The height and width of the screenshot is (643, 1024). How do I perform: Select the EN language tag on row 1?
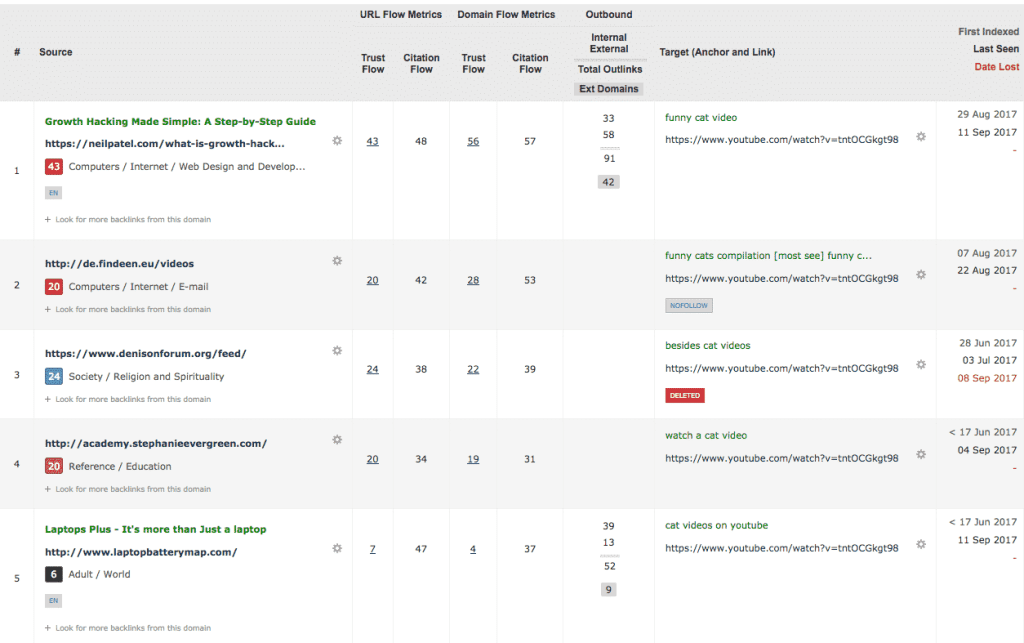[x=52, y=192]
